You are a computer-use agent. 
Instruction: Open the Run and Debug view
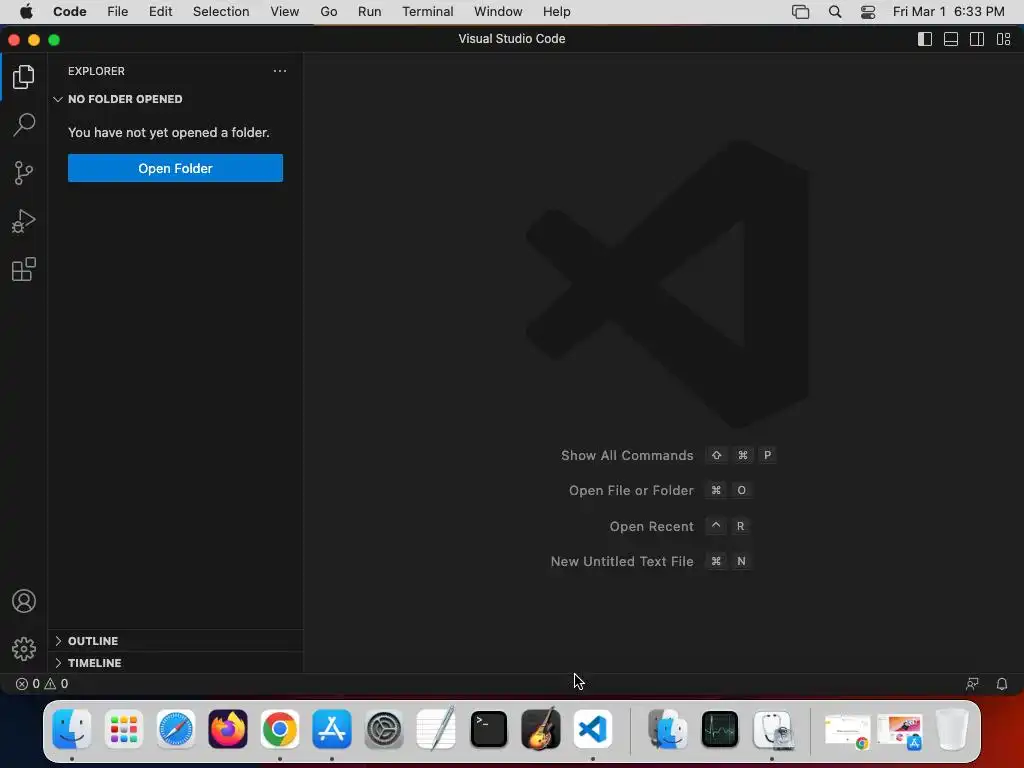tap(24, 221)
